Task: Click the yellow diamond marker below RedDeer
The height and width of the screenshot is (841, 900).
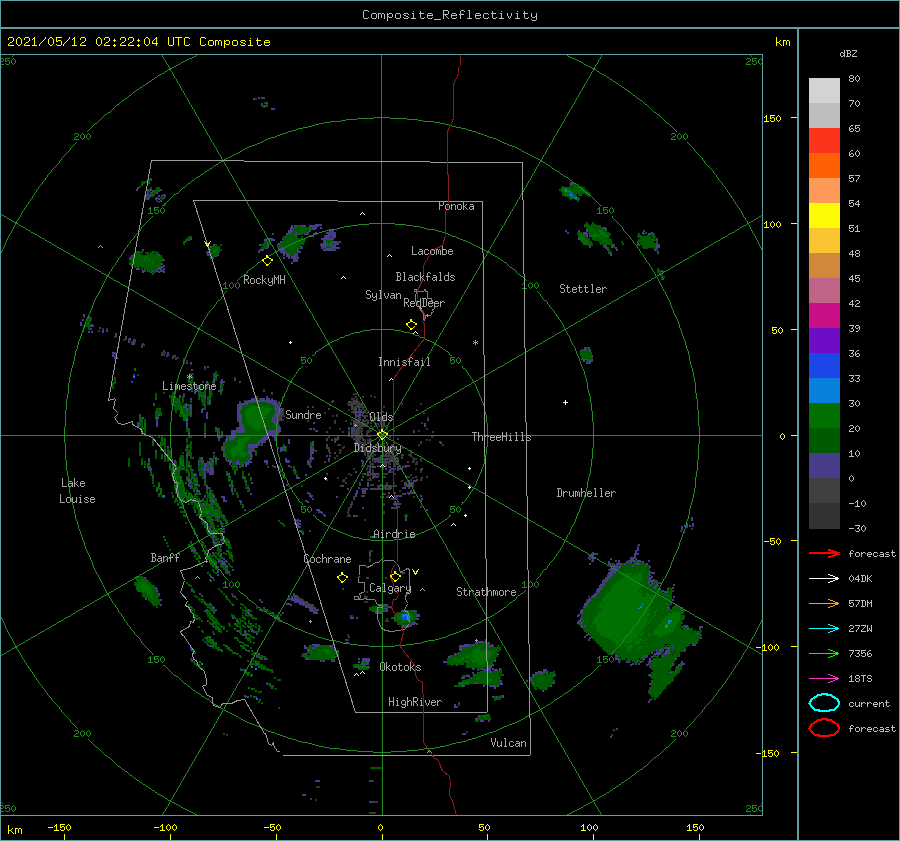Action: click(x=411, y=325)
